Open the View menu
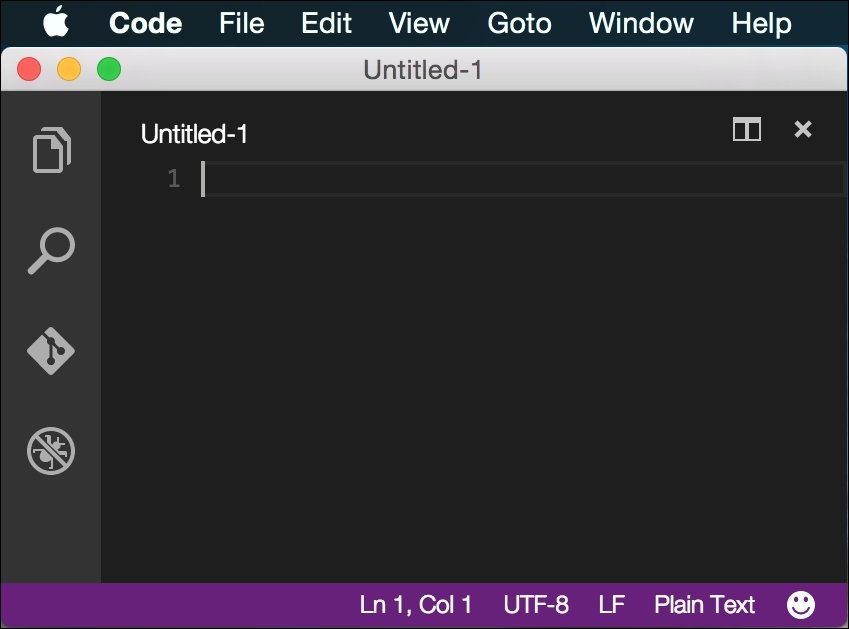Screen dimensions: 849x629 coord(419,23)
